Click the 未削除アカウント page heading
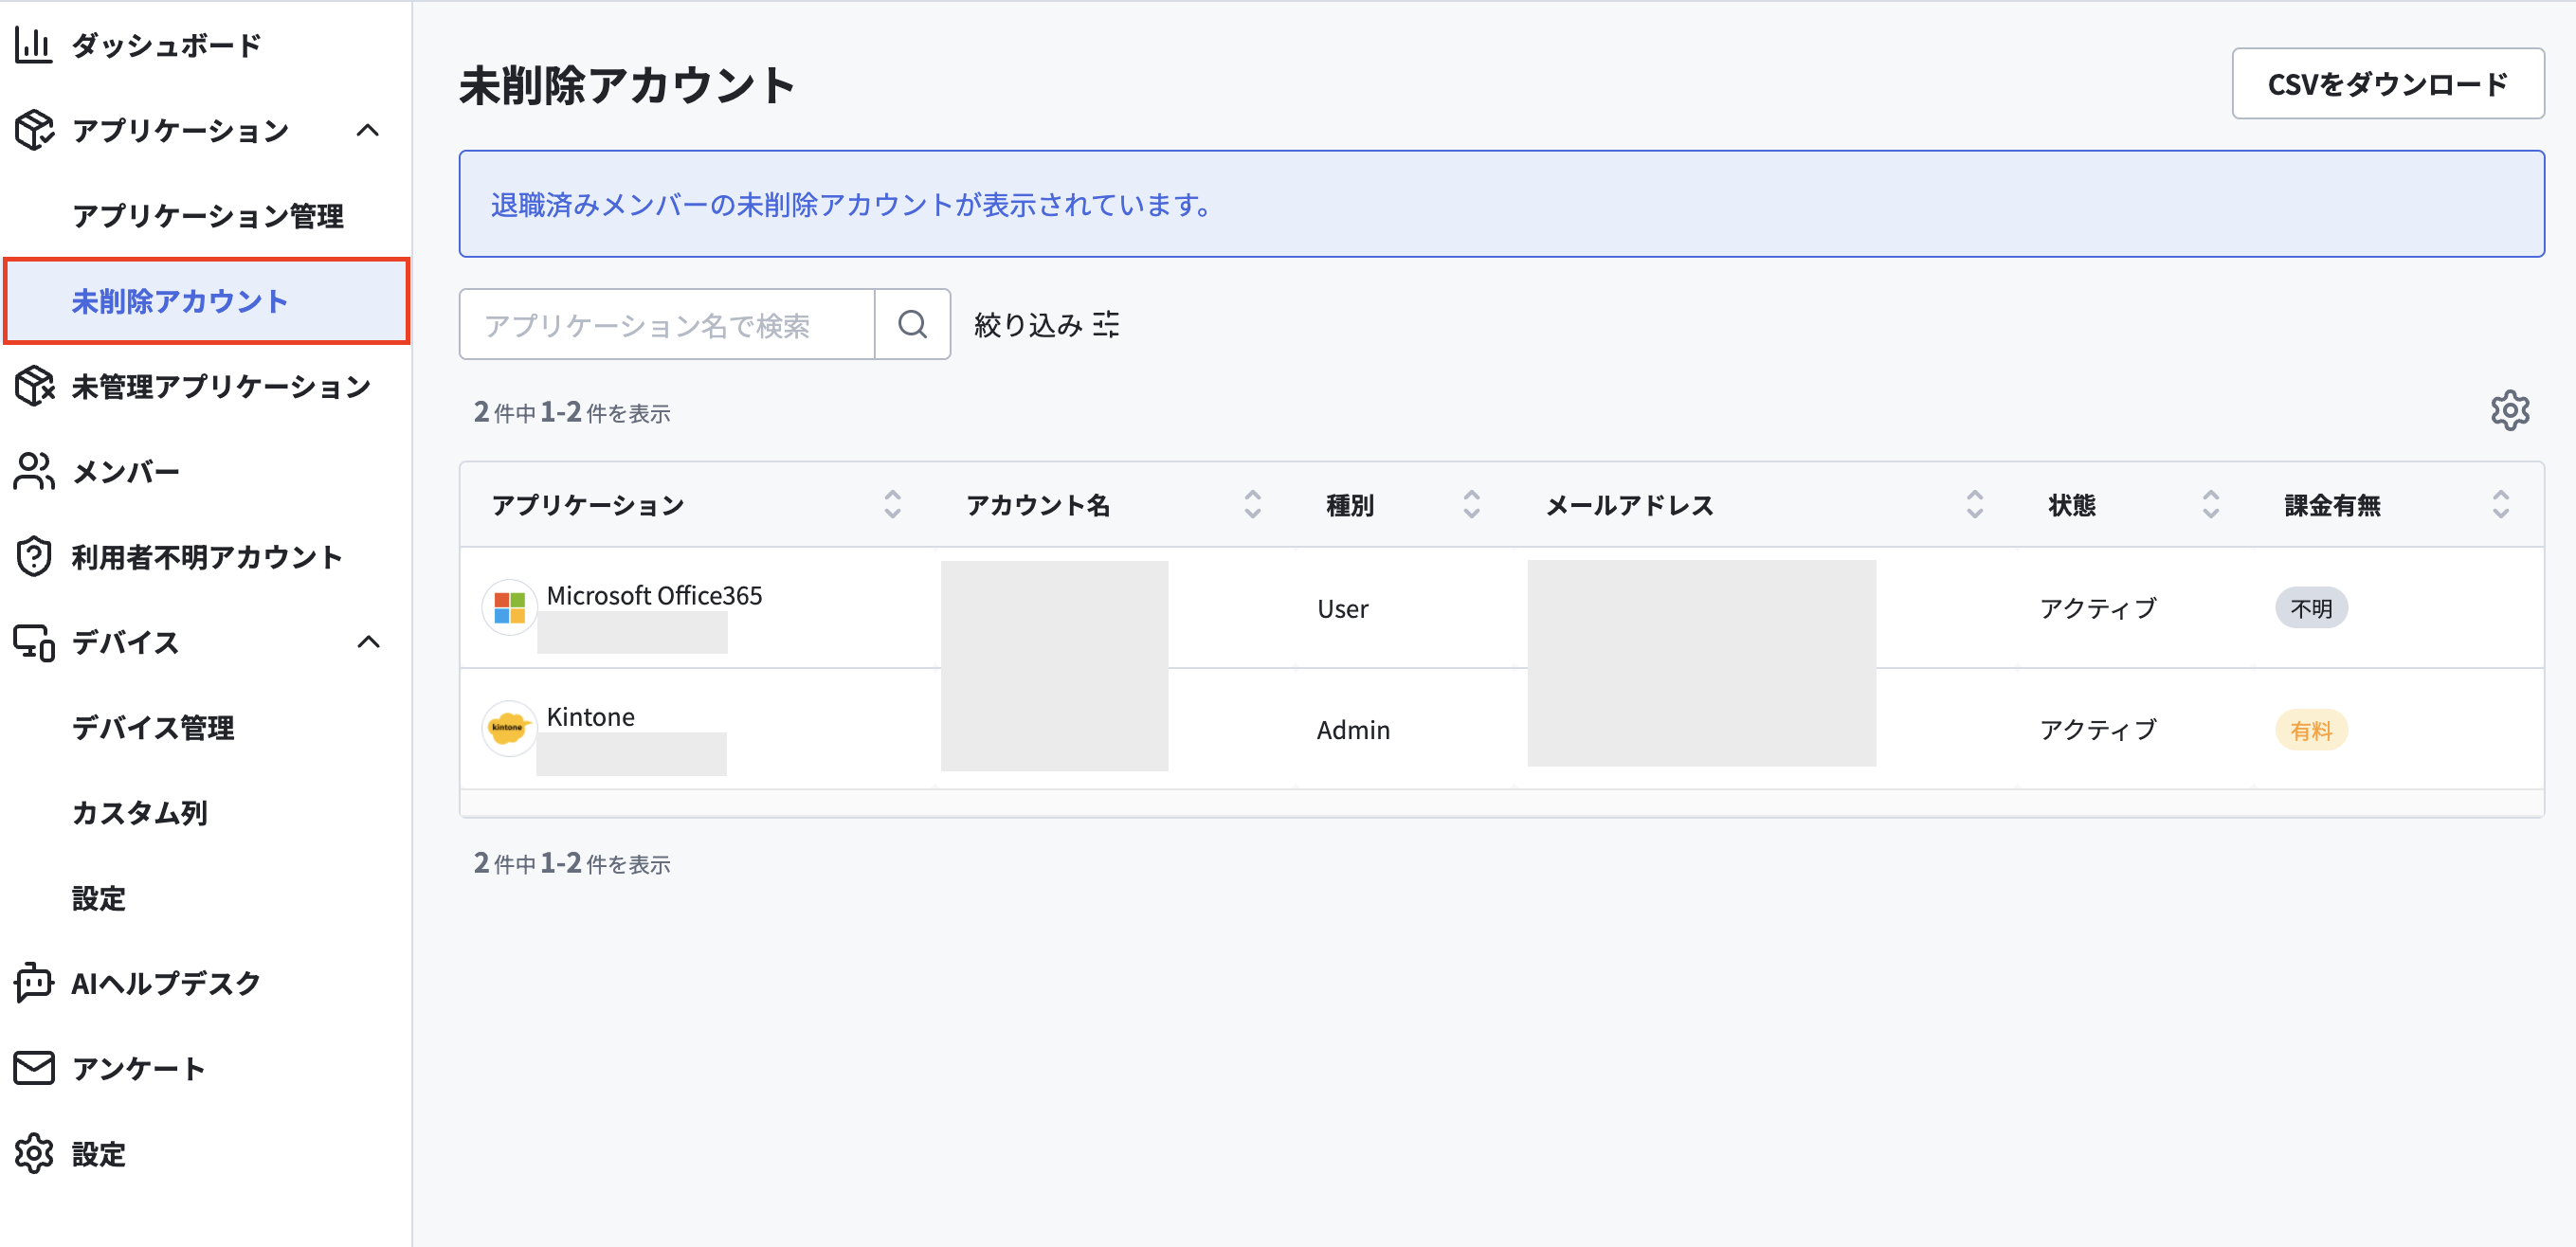 point(626,85)
